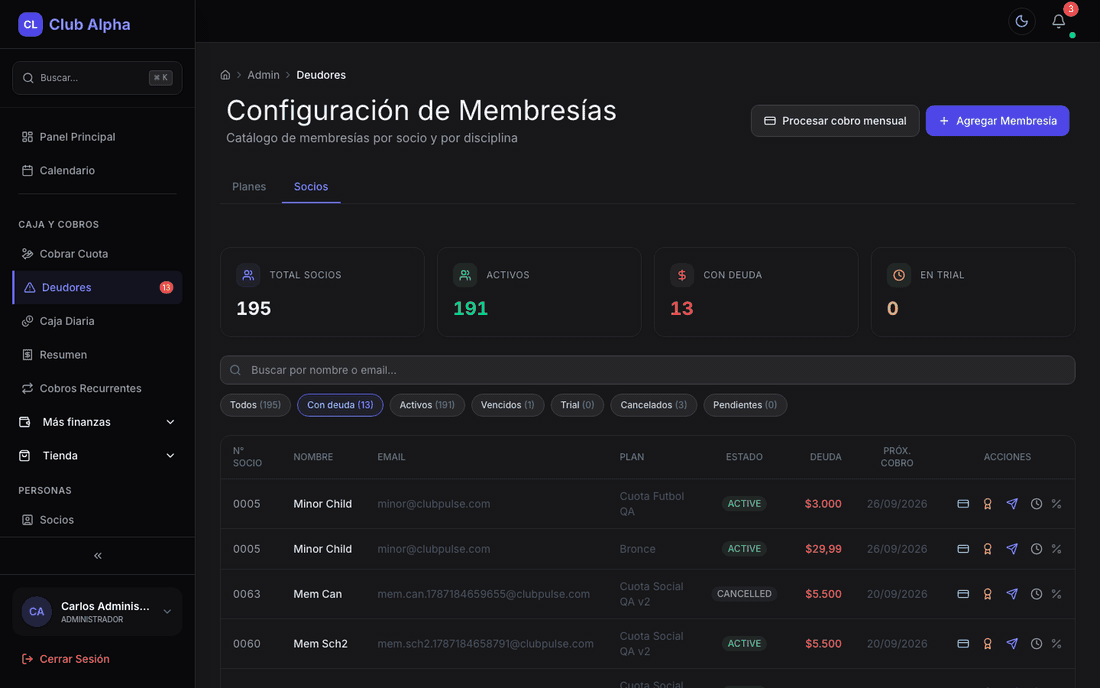The height and width of the screenshot is (688, 1100).
Task: Open Socios under Personas in sidebar
Action: (98, 520)
